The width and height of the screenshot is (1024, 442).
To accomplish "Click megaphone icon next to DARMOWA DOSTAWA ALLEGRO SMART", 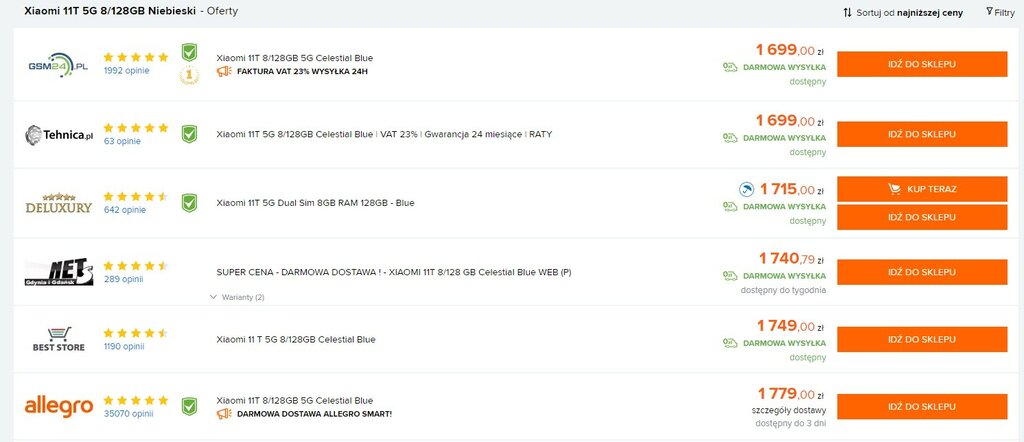I will [x=224, y=413].
